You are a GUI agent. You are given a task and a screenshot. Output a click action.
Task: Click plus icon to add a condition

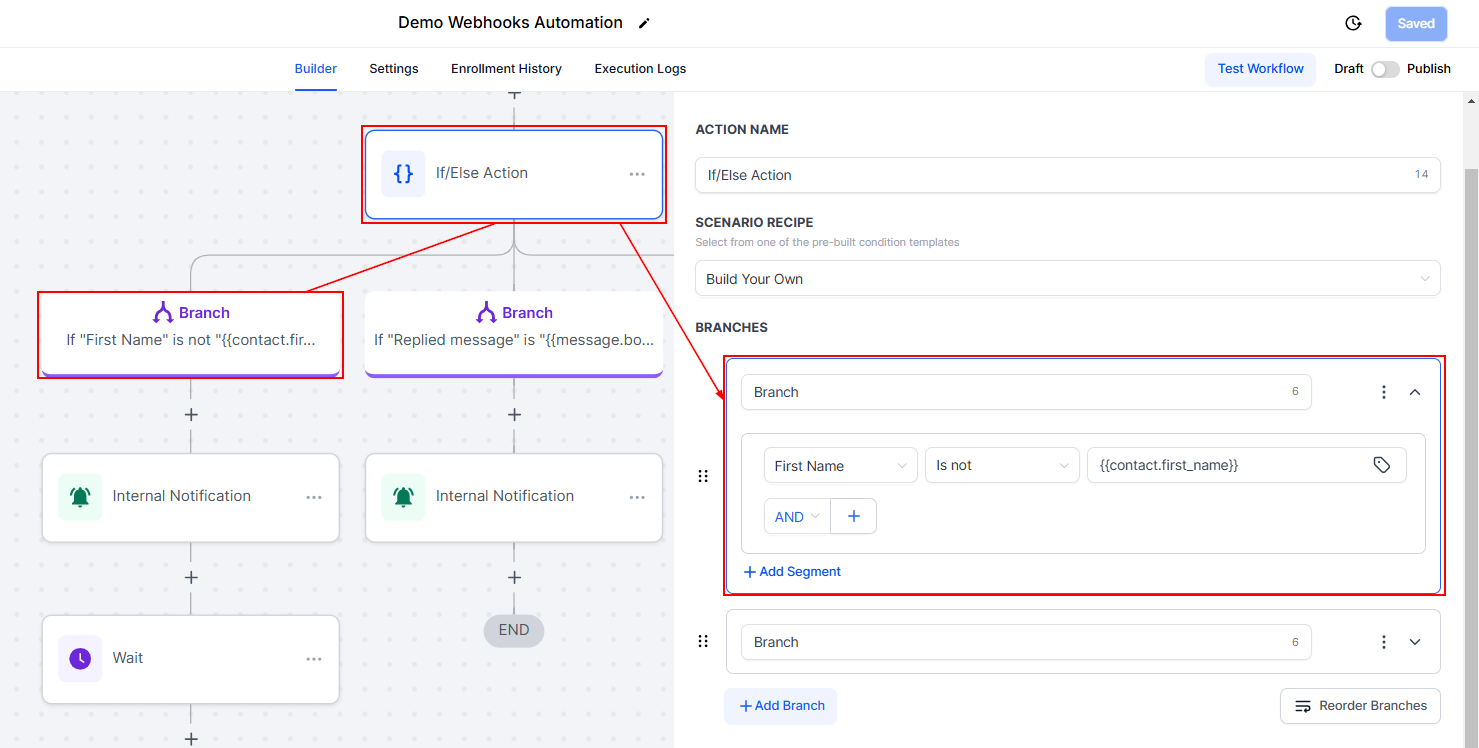coord(853,516)
